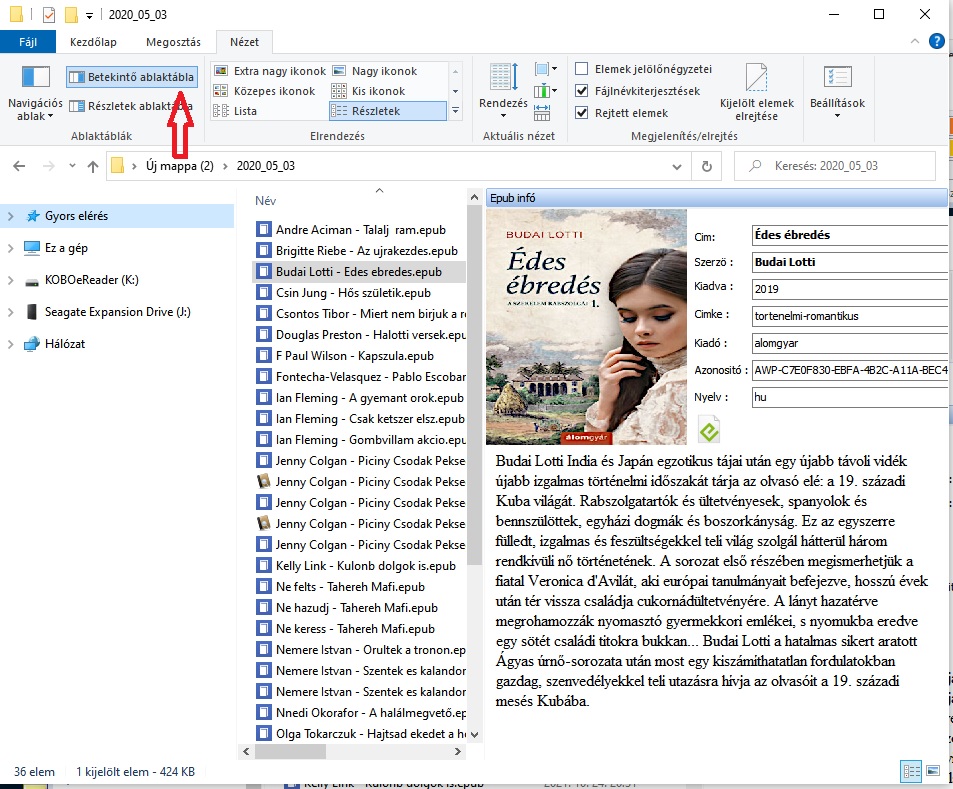Open the Megosztás ribbon tab
Viewport: 953px width, 789px height.
click(173, 42)
